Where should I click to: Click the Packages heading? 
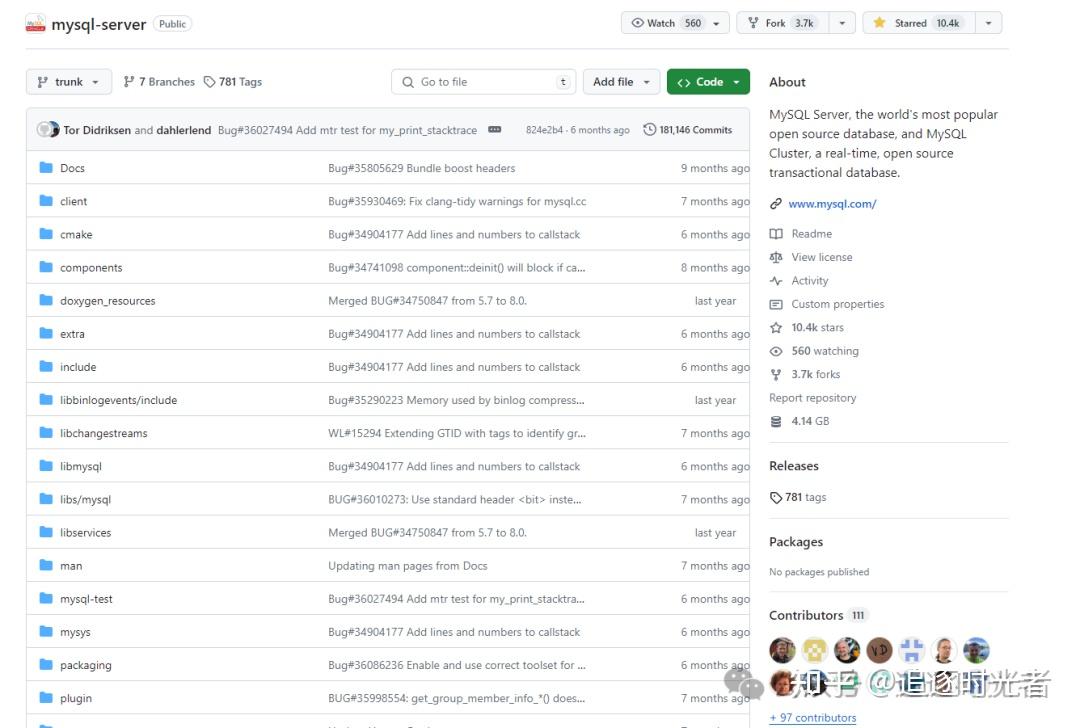click(796, 542)
